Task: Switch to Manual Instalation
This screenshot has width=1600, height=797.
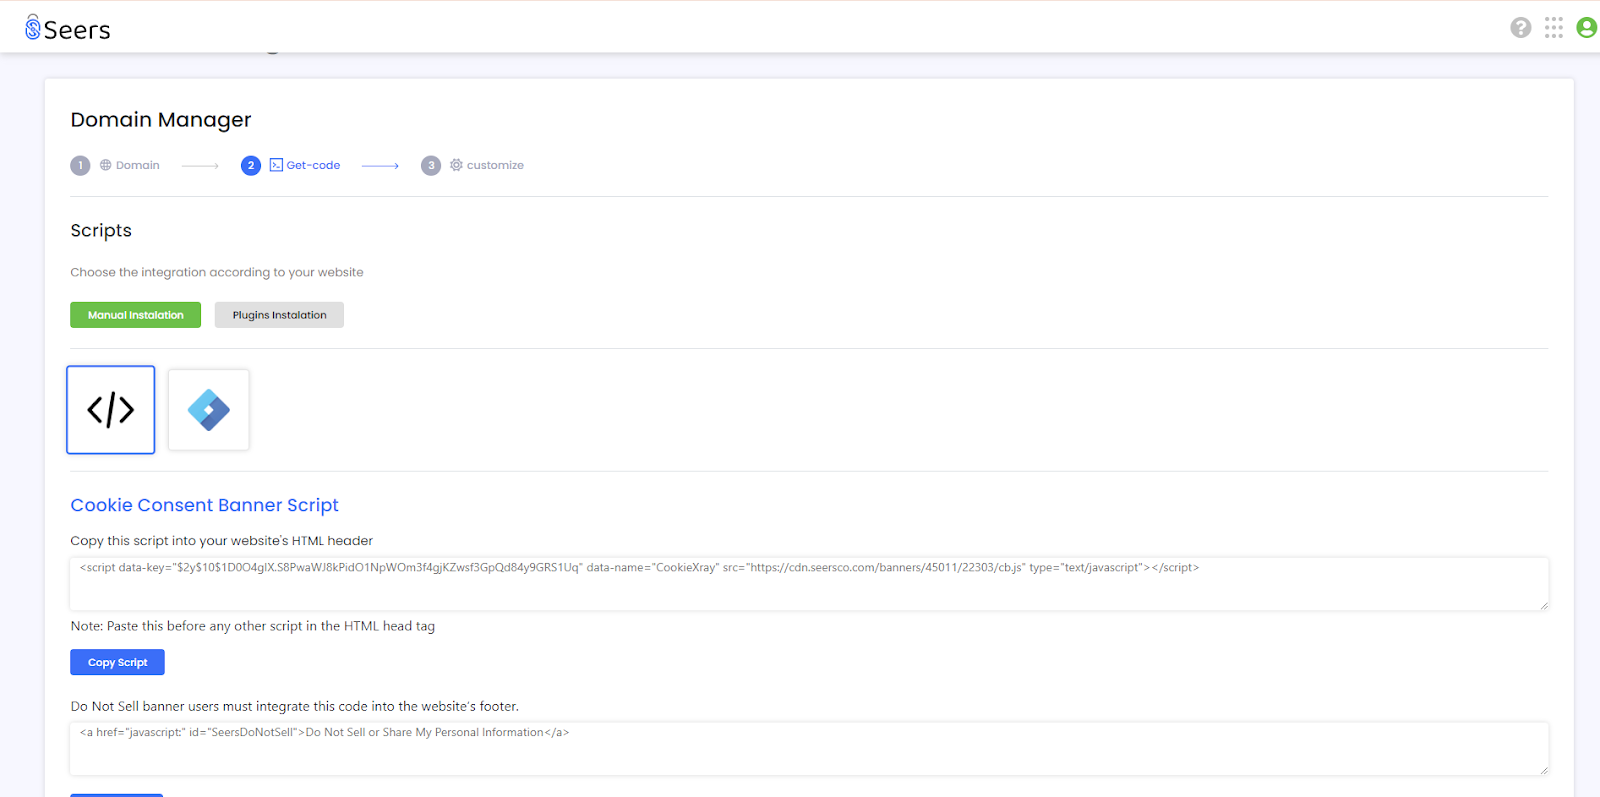Action: click(135, 315)
